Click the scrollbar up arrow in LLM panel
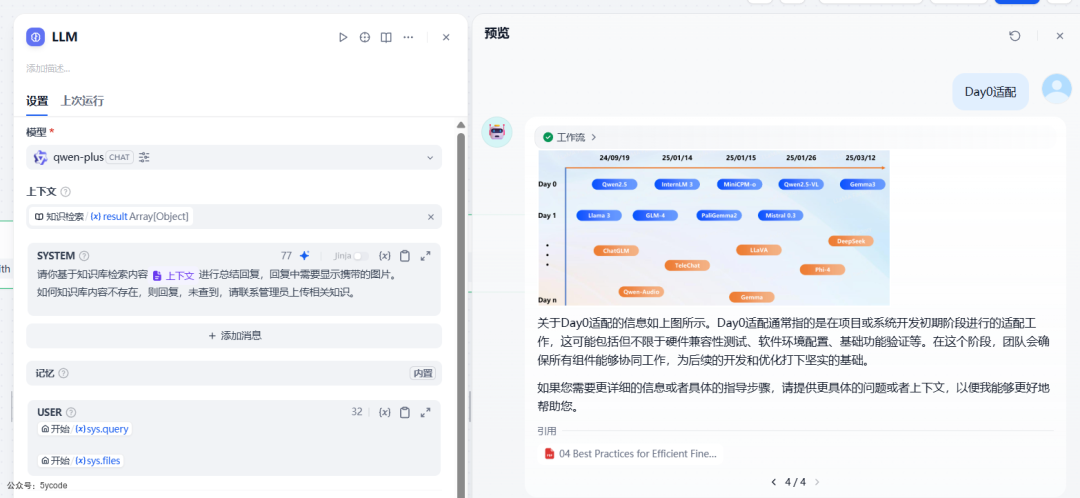The height and width of the screenshot is (498, 1080). (x=461, y=125)
